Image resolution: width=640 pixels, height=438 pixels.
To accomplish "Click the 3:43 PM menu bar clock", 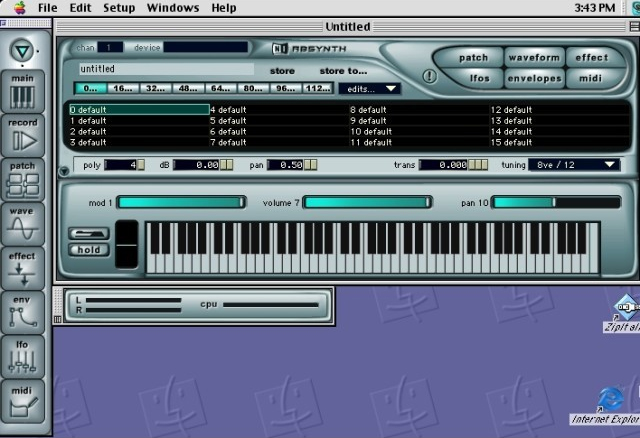I will pyautogui.click(x=594, y=8).
